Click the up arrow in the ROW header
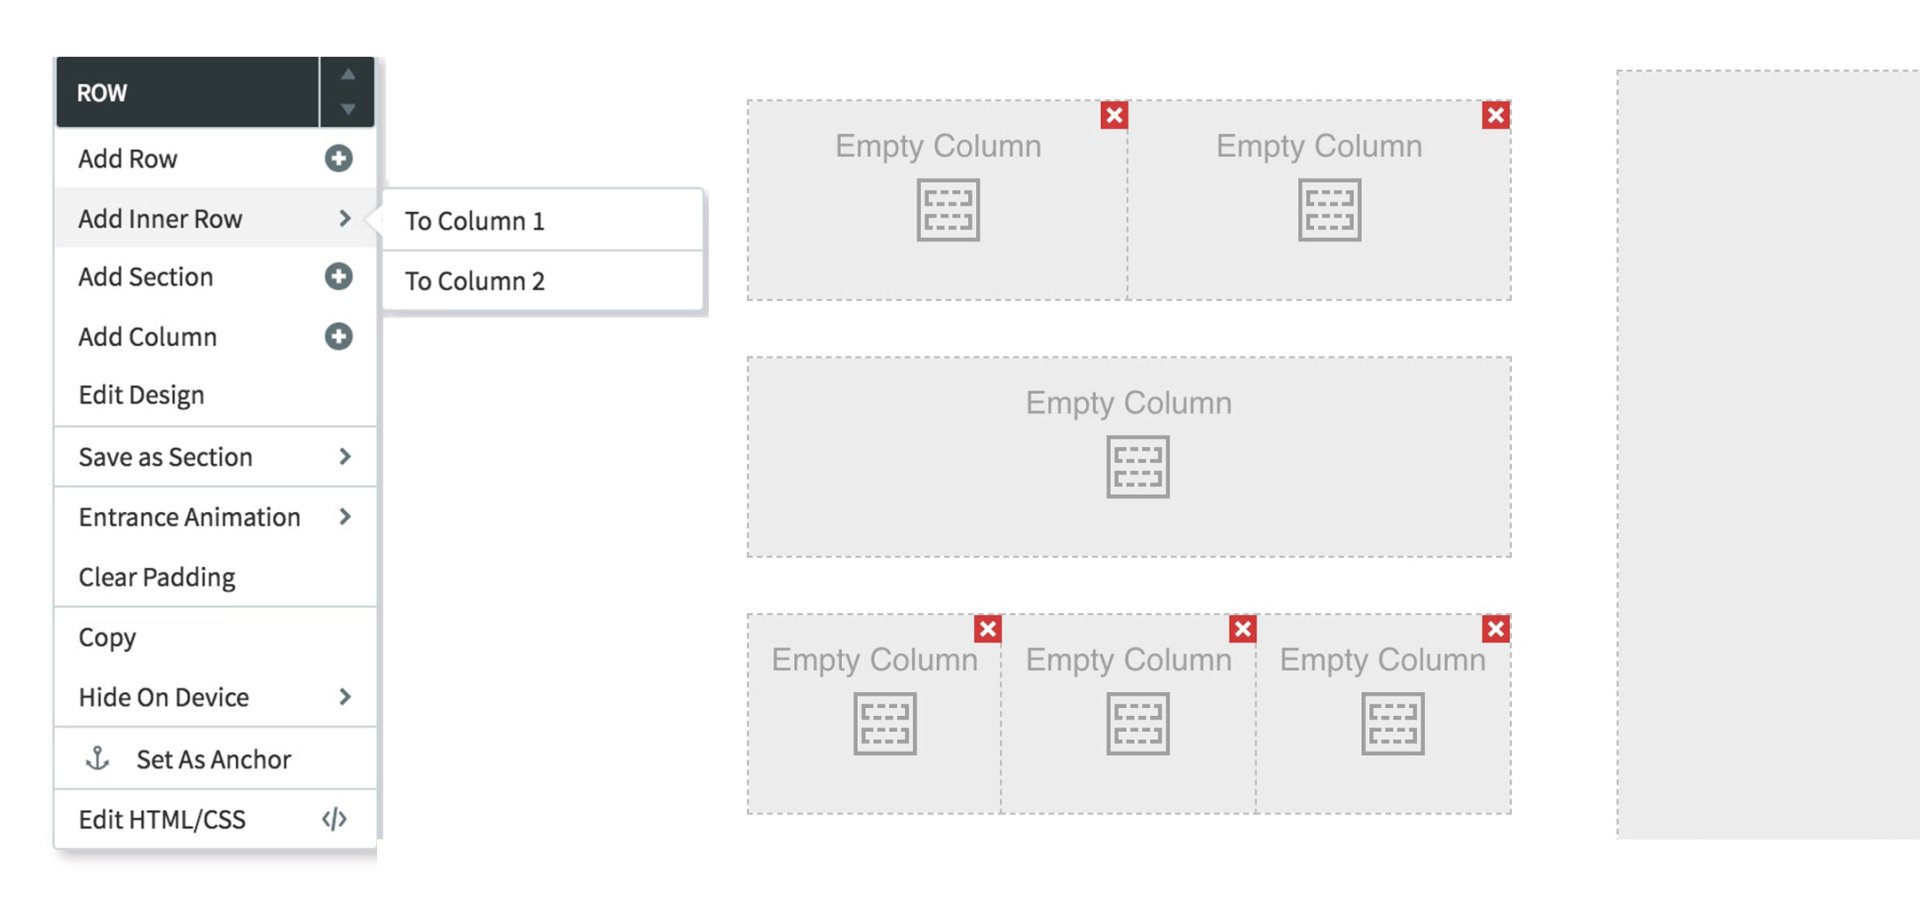This screenshot has height=913, width=1920. point(347,73)
